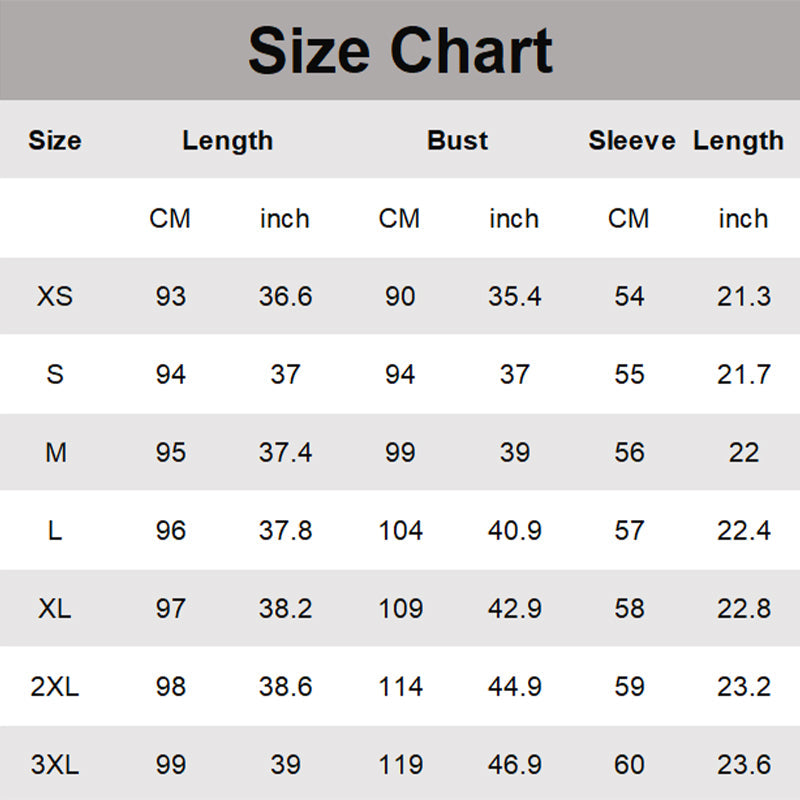Click the 104 cm bust value
The image size is (800, 800).
tap(400, 530)
